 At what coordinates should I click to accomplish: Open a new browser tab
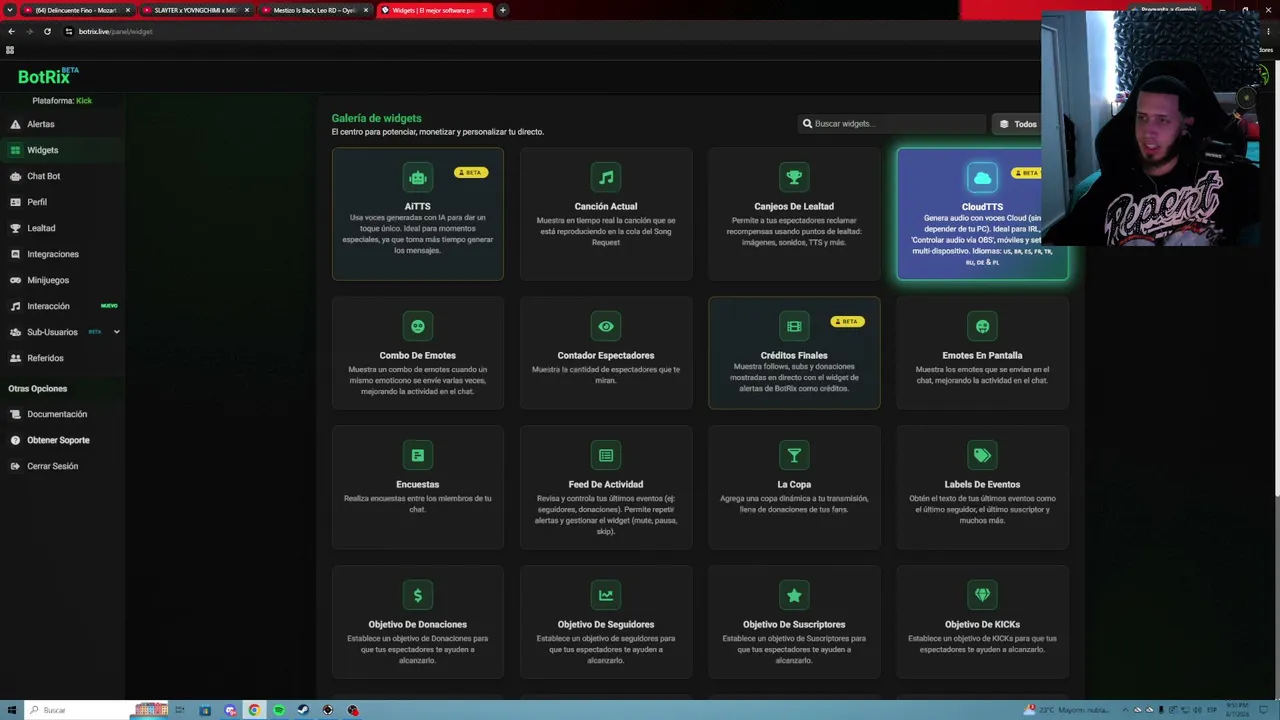(x=503, y=10)
